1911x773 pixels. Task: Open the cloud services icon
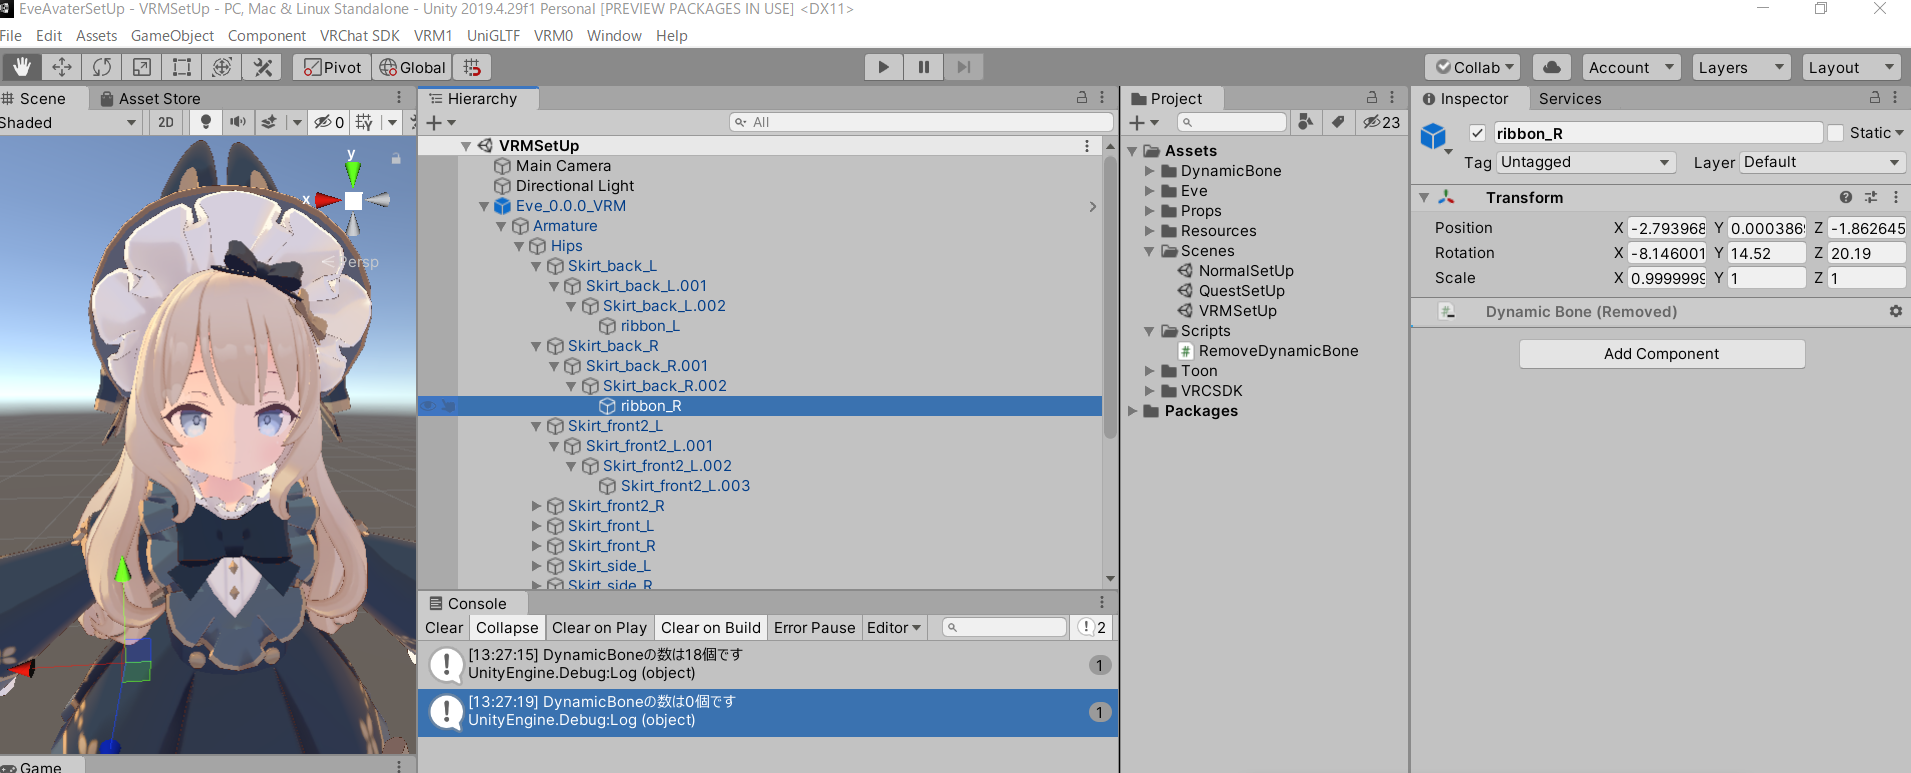tap(1551, 67)
